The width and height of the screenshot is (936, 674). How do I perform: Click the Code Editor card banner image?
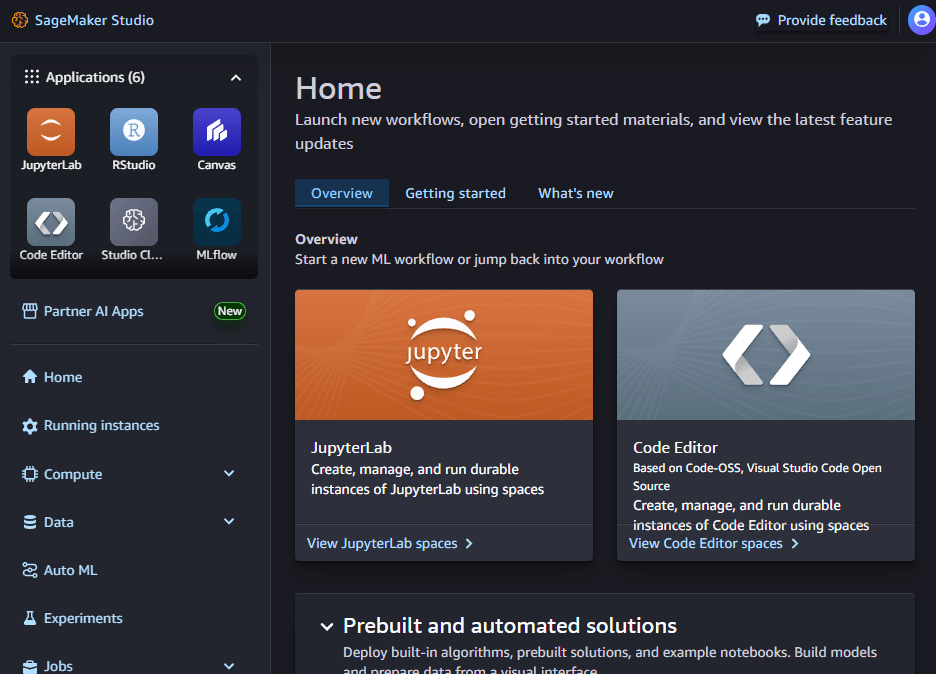[766, 355]
